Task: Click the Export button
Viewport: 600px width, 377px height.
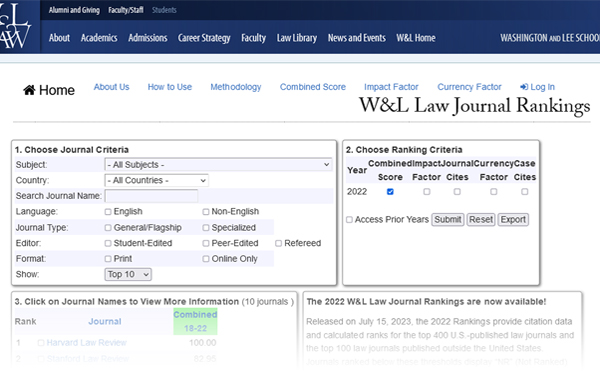Action: pyautogui.click(x=513, y=220)
